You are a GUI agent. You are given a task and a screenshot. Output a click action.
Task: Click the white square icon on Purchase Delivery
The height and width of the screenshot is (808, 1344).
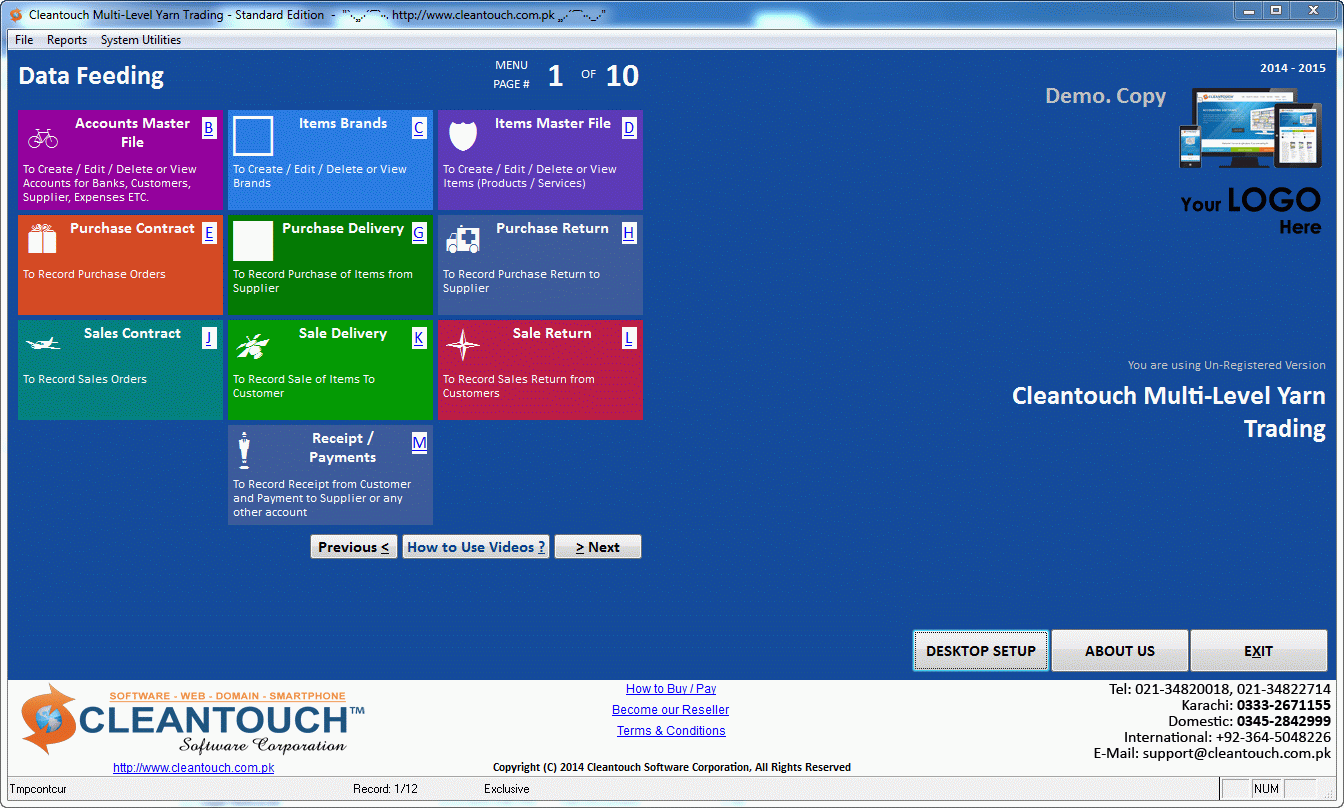[x=253, y=241]
